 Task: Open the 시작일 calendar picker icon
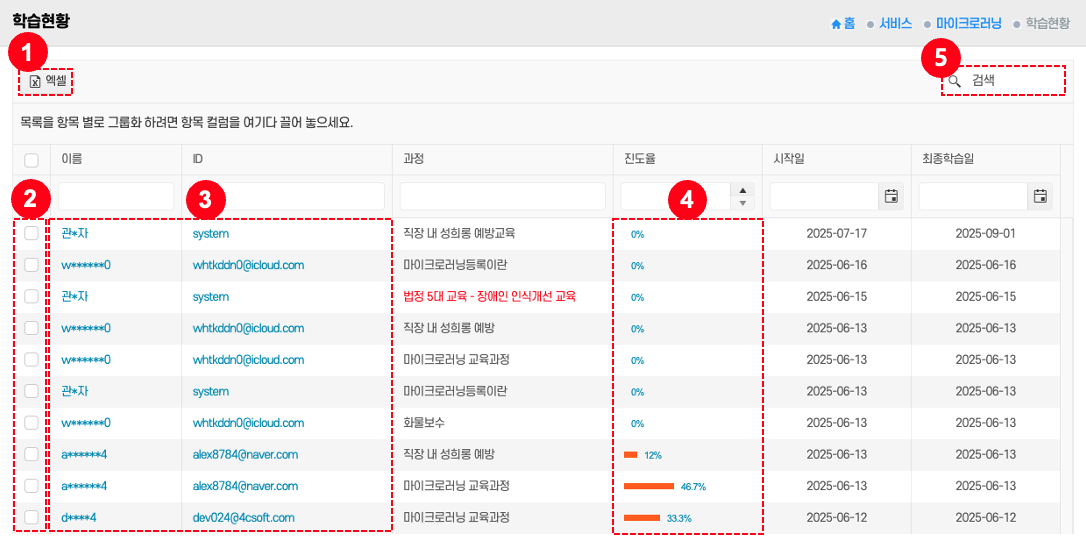(x=890, y=196)
